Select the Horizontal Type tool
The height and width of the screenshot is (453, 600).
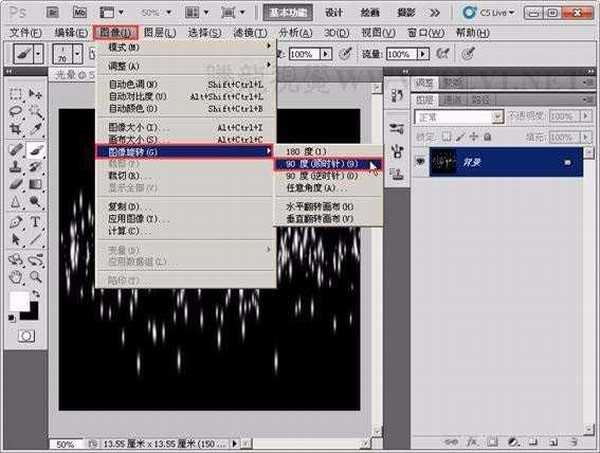36,221
